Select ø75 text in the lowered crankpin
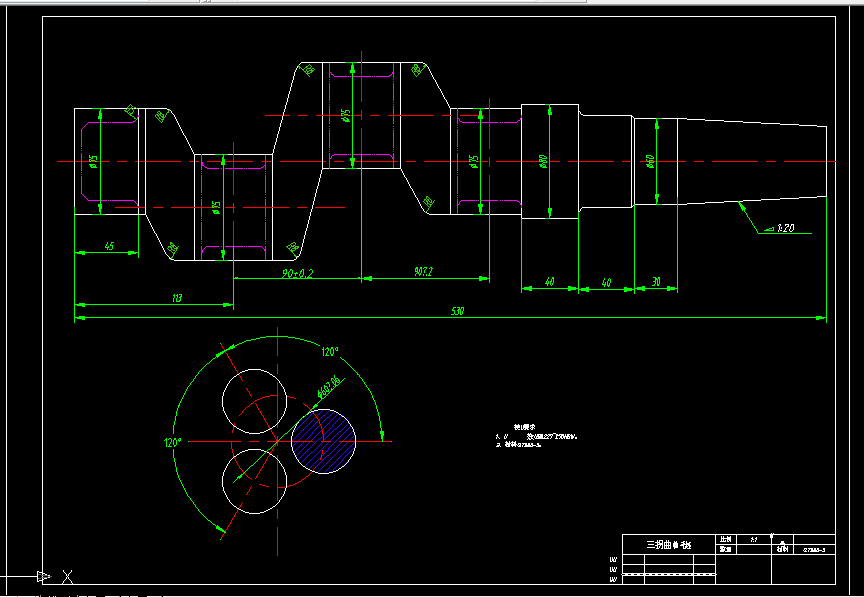The image size is (864, 597). (x=216, y=208)
